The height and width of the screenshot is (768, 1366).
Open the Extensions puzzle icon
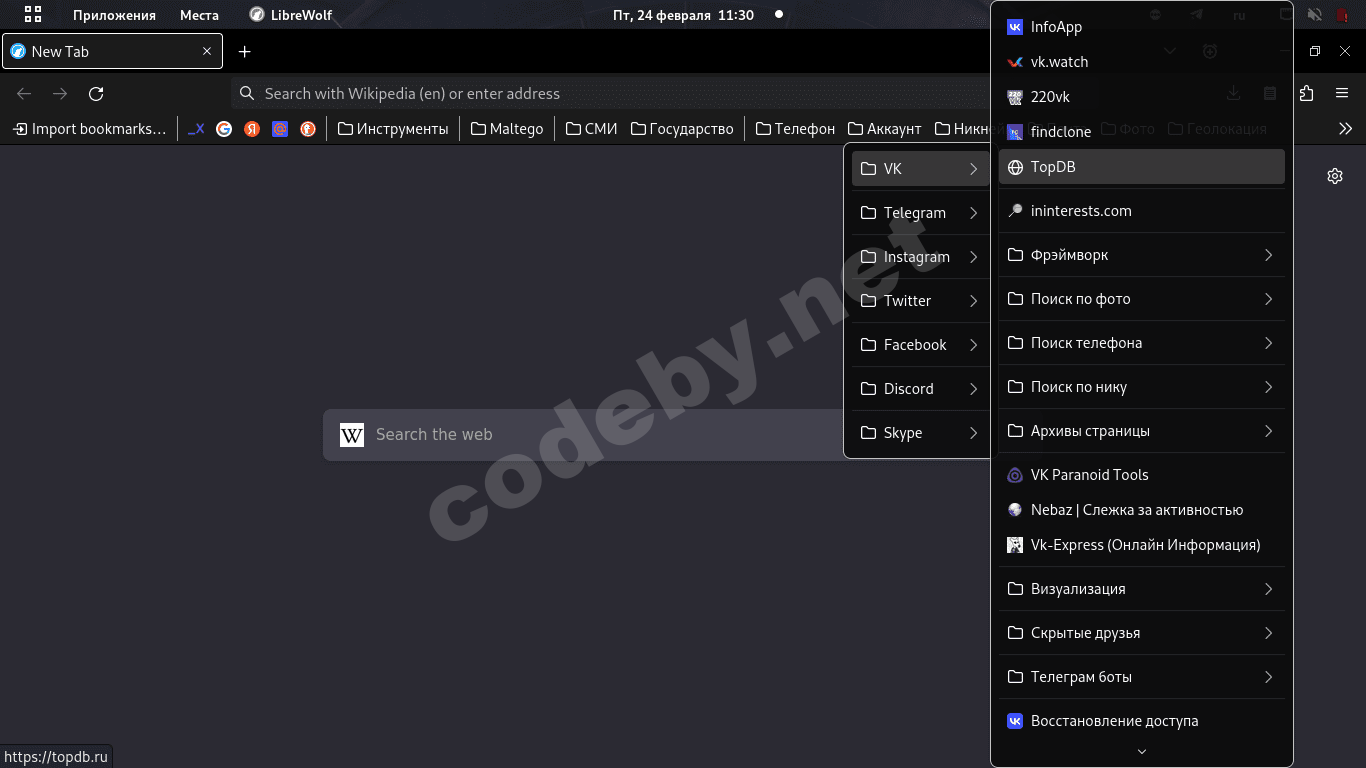tap(1306, 94)
